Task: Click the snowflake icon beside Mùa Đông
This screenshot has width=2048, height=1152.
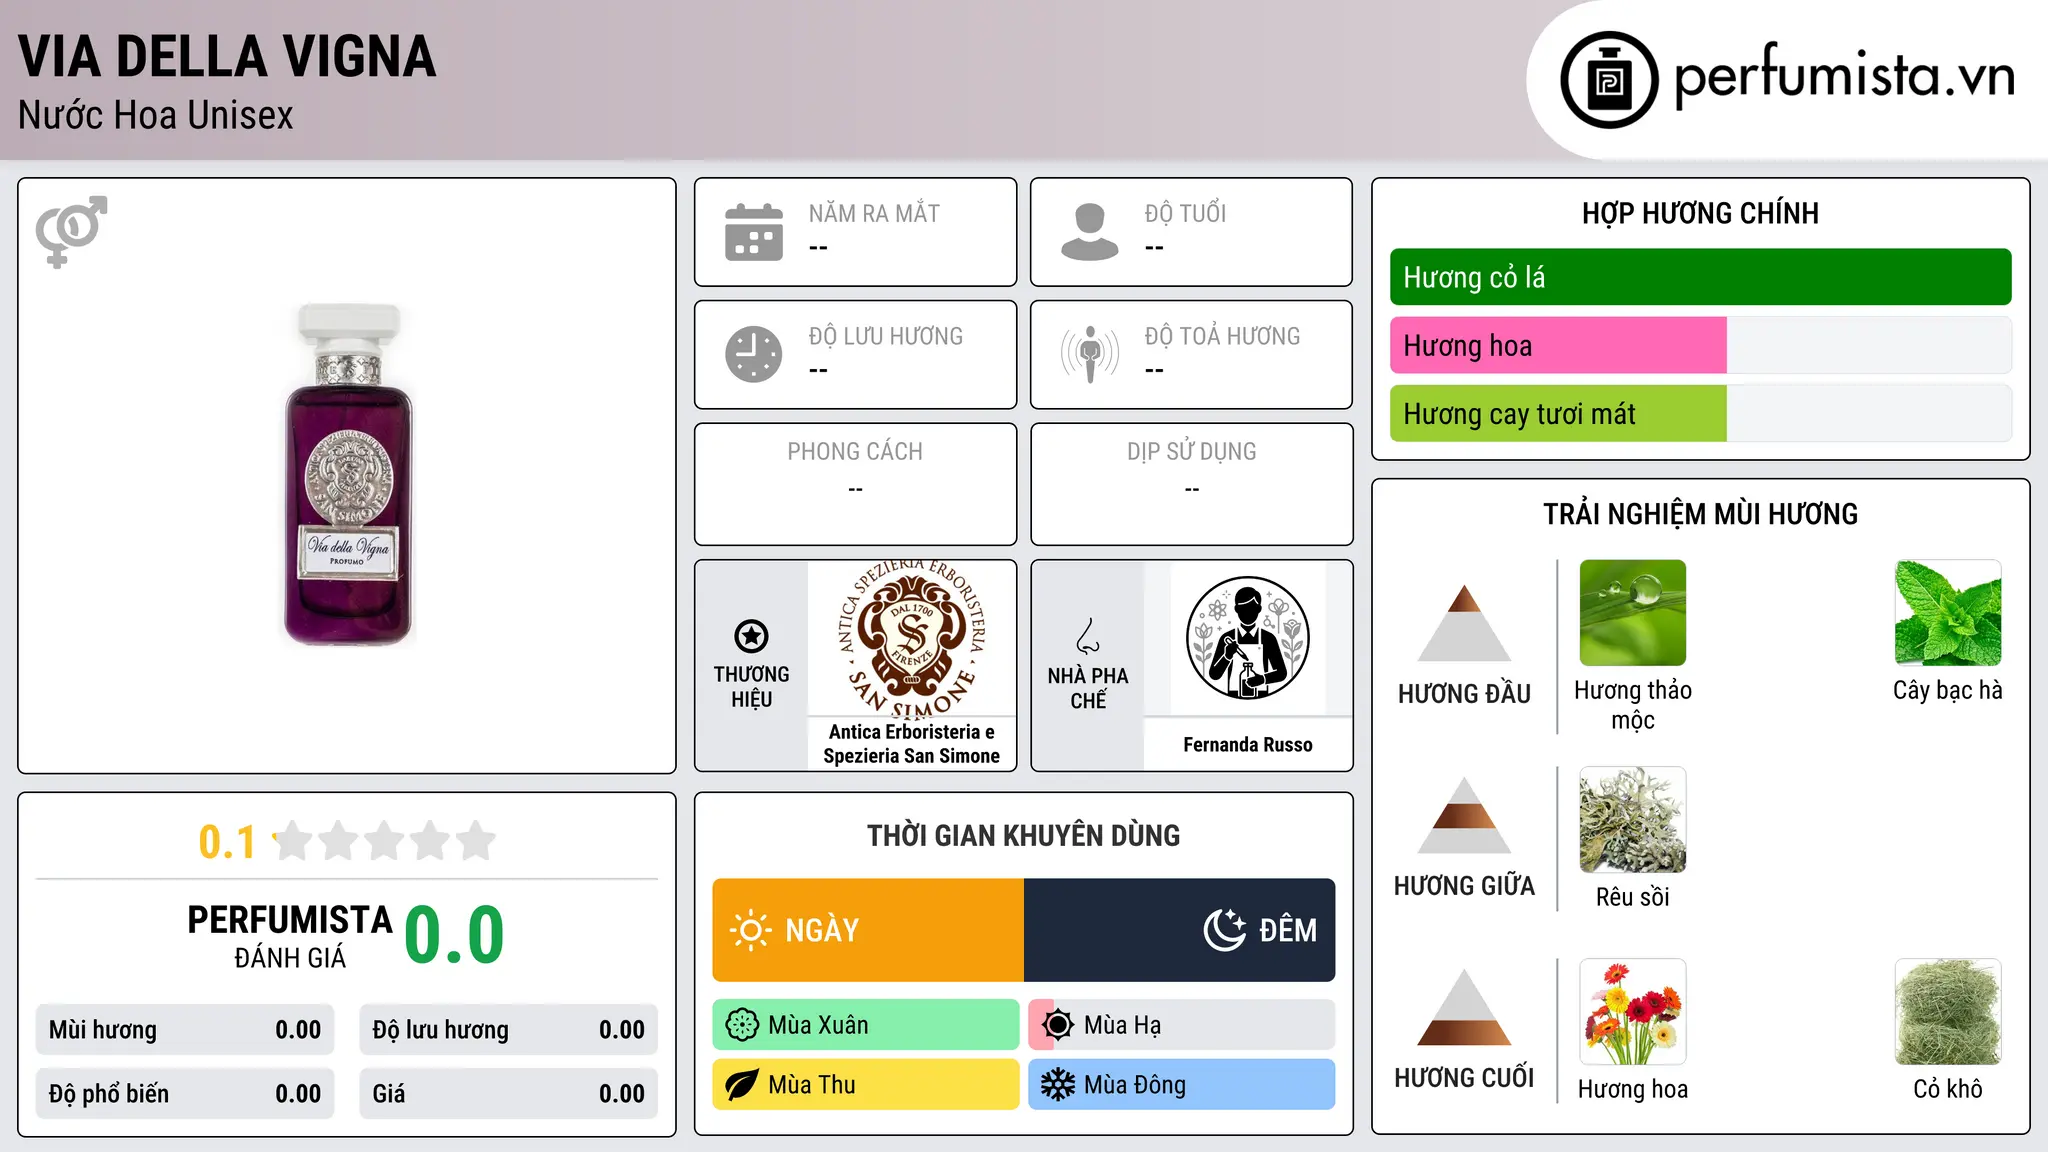Action: [x=1058, y=1085]
